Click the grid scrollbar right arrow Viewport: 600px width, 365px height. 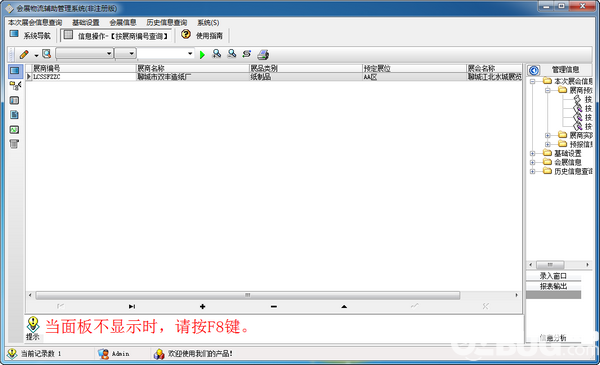(516, 295)
